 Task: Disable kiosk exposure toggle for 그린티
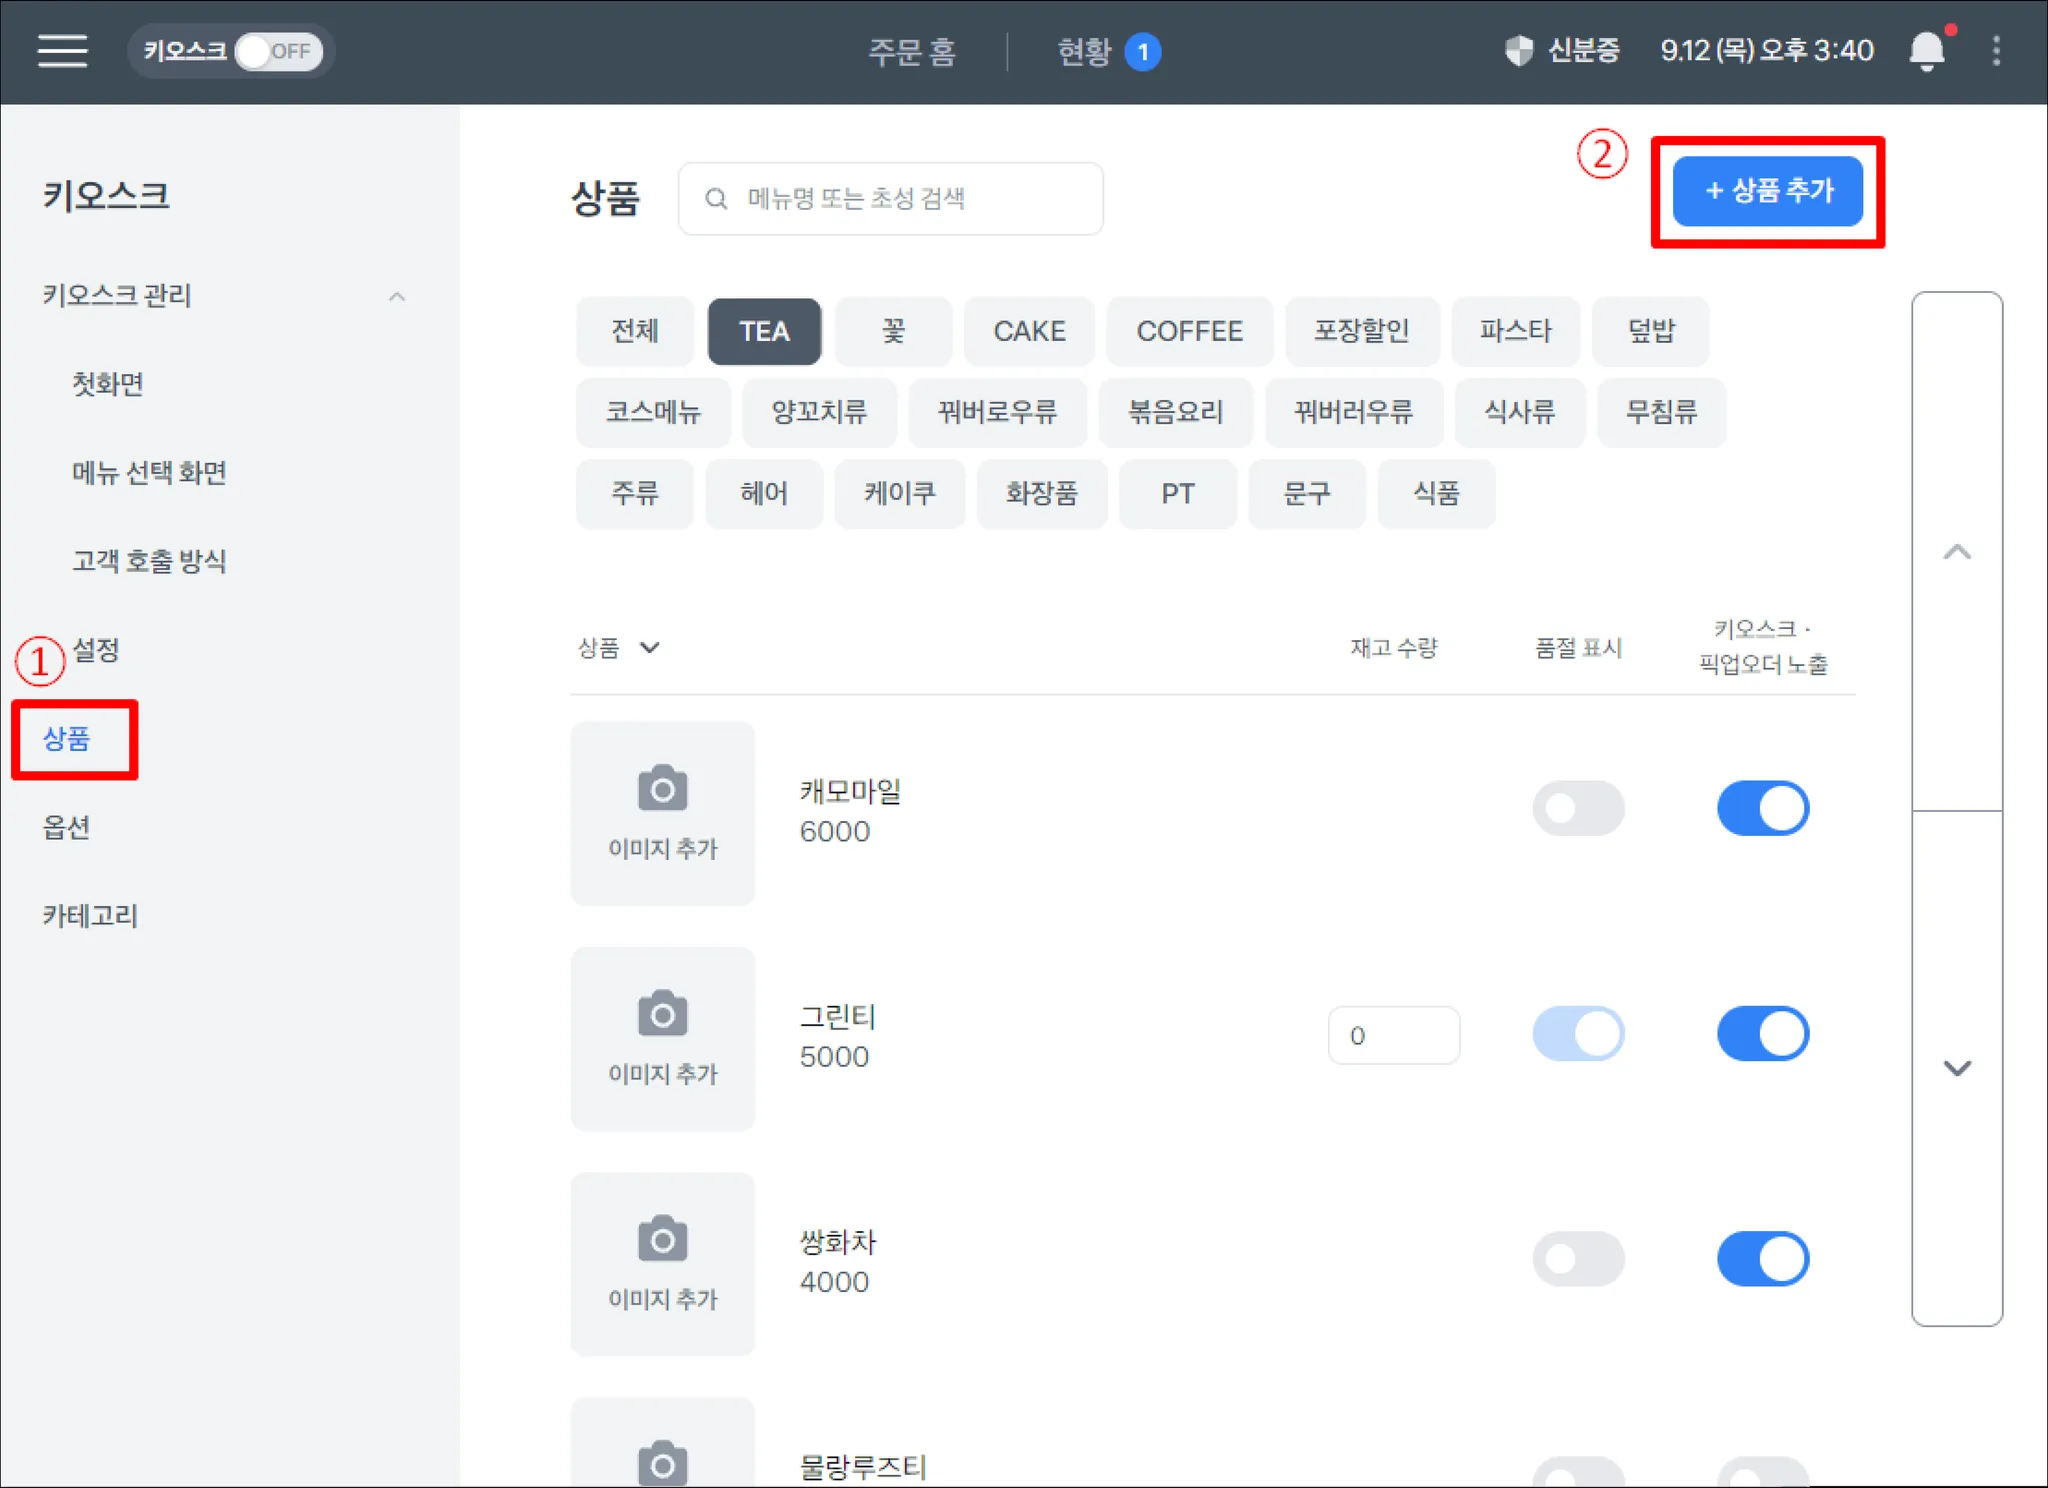click(1762, 1034)
